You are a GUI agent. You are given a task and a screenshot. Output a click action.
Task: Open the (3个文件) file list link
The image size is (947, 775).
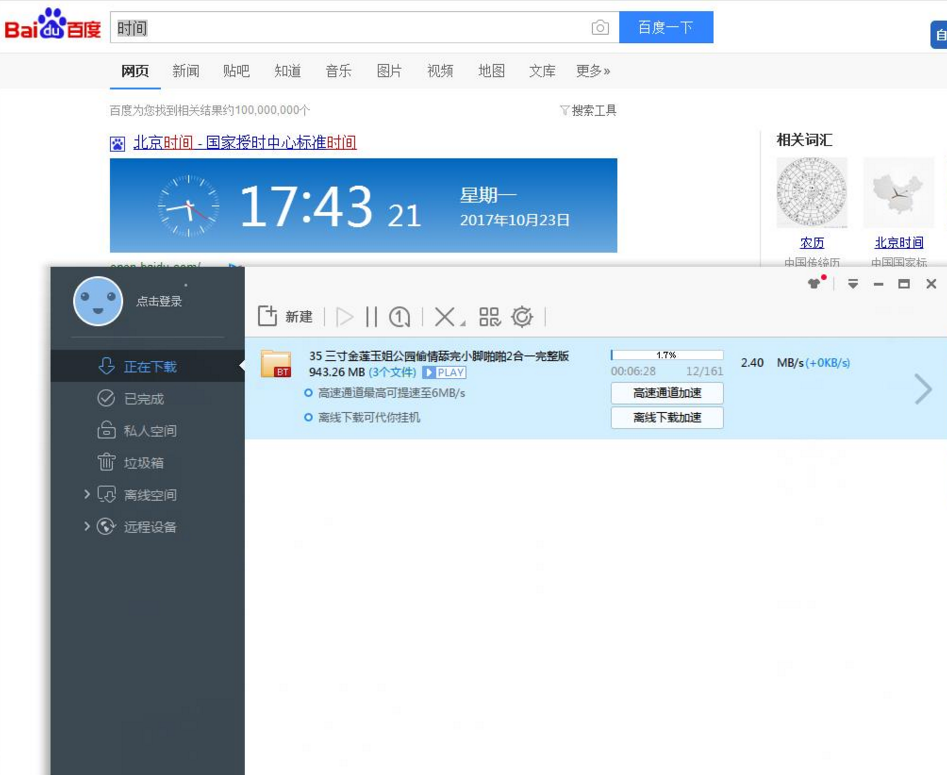coord(393,372)
